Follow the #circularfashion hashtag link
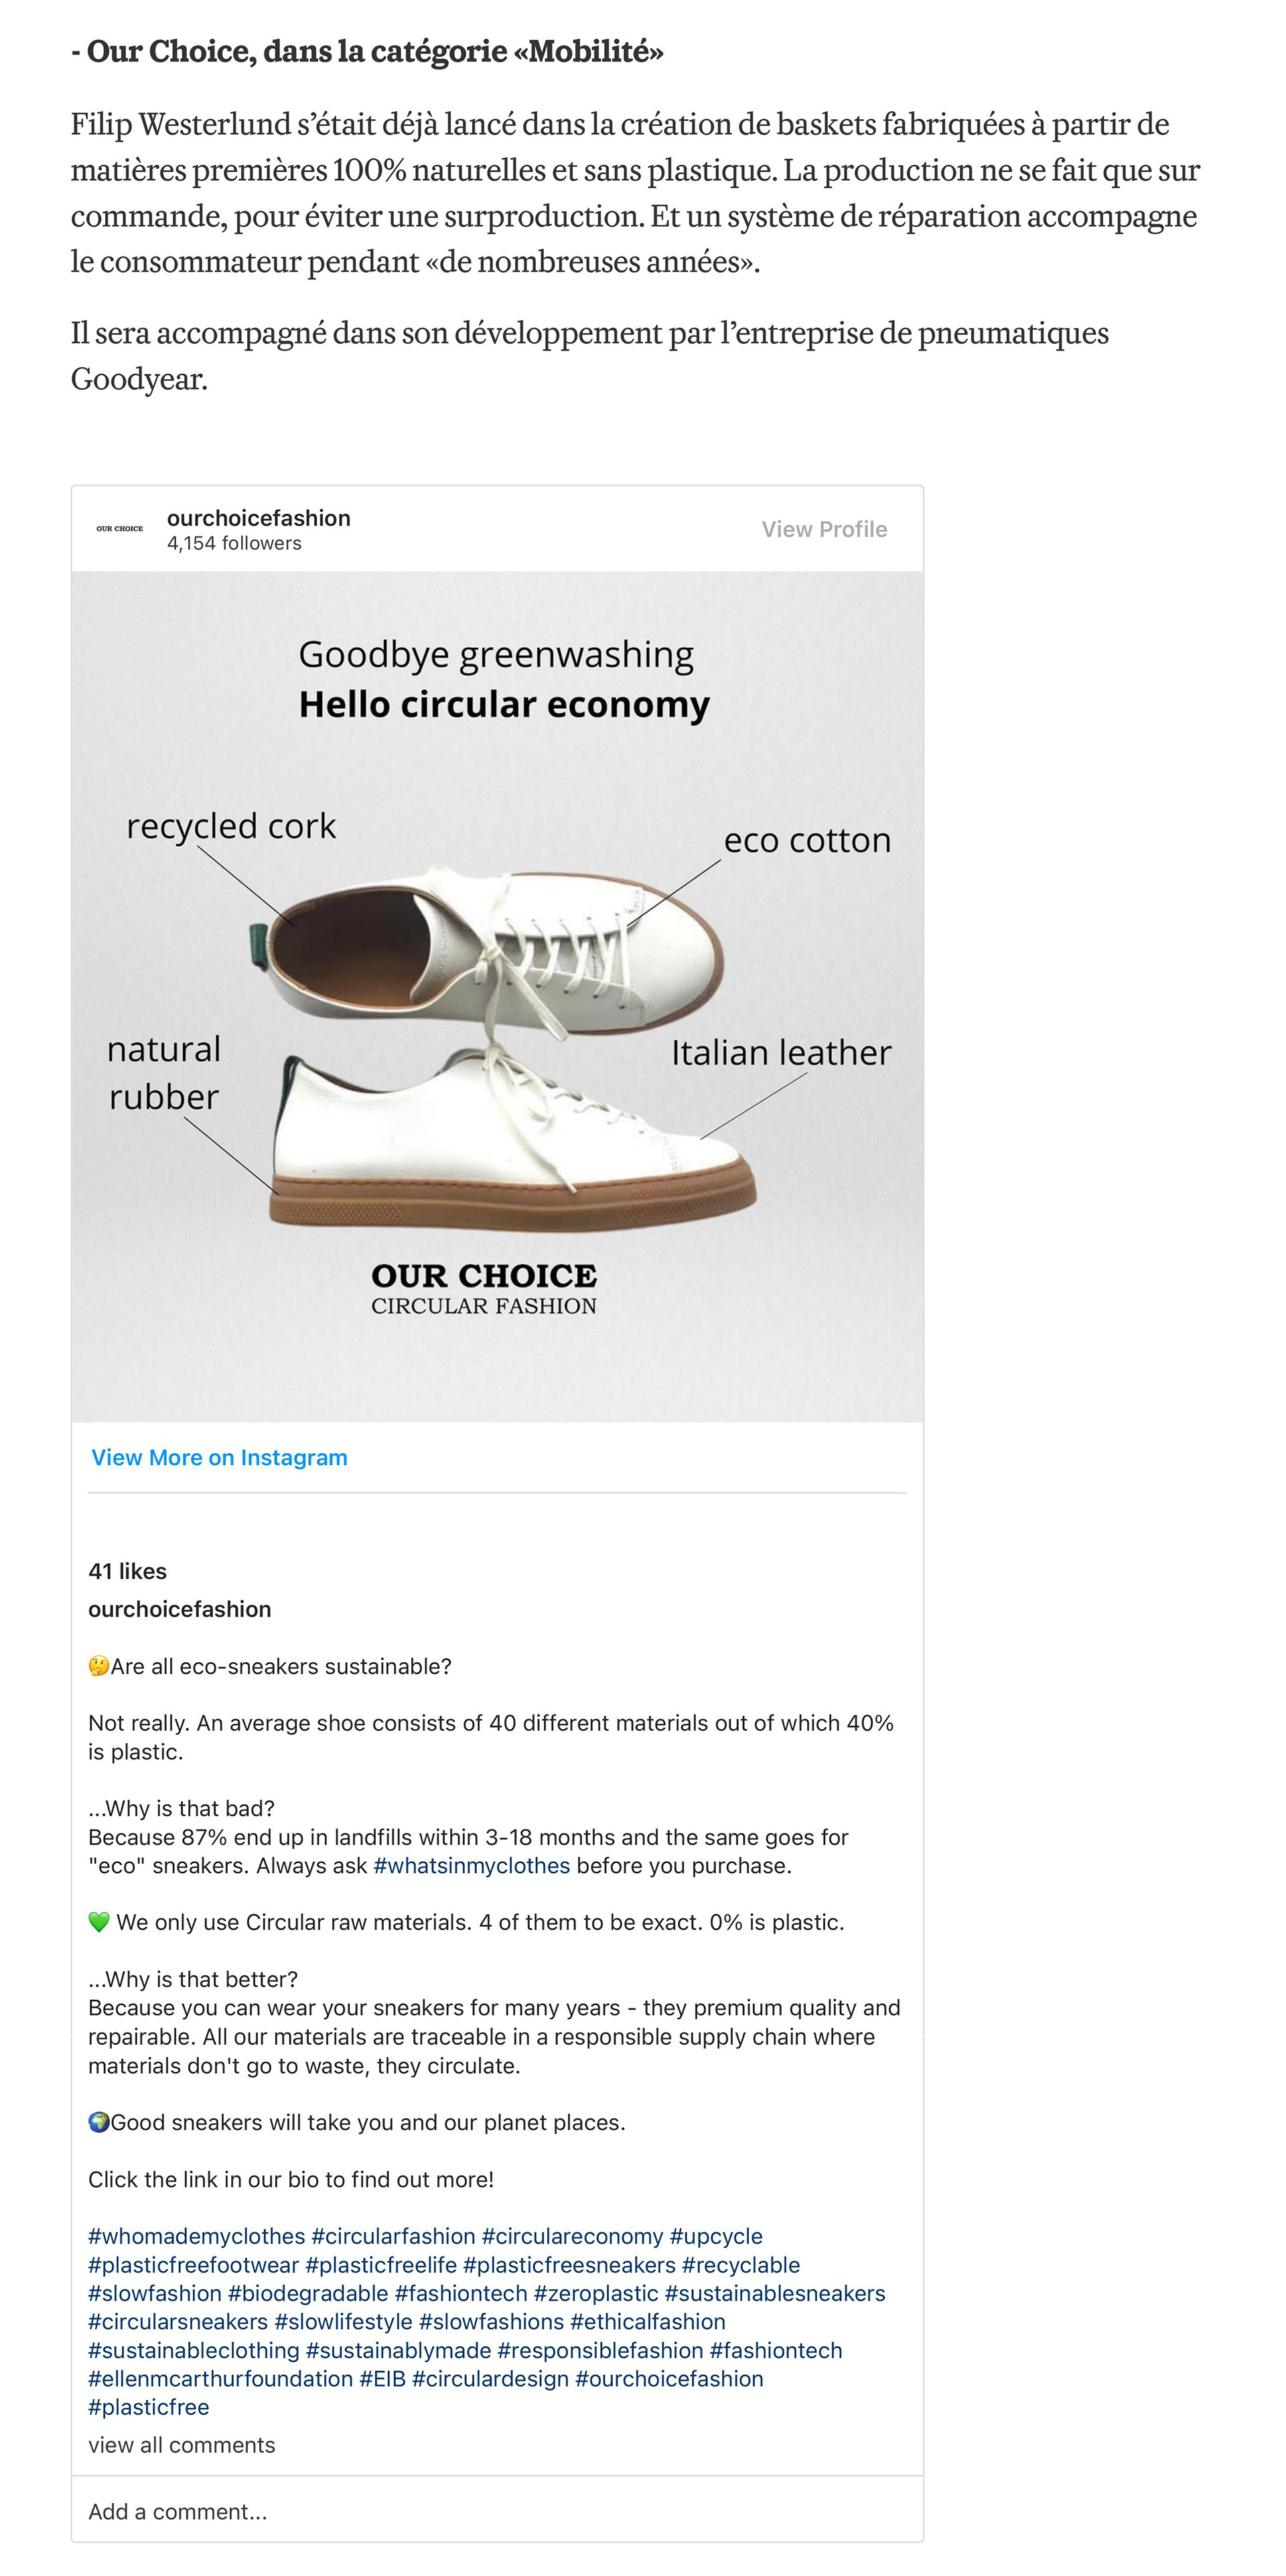 (393, 2236)
